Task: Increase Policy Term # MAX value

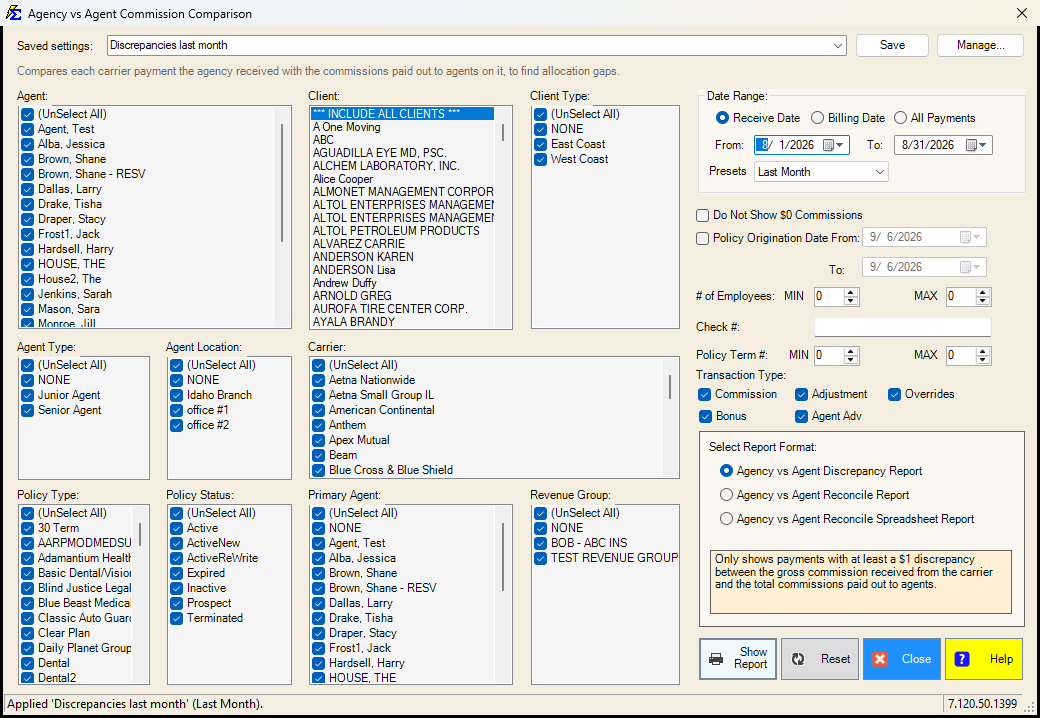Action: click(x=983, y=351)
